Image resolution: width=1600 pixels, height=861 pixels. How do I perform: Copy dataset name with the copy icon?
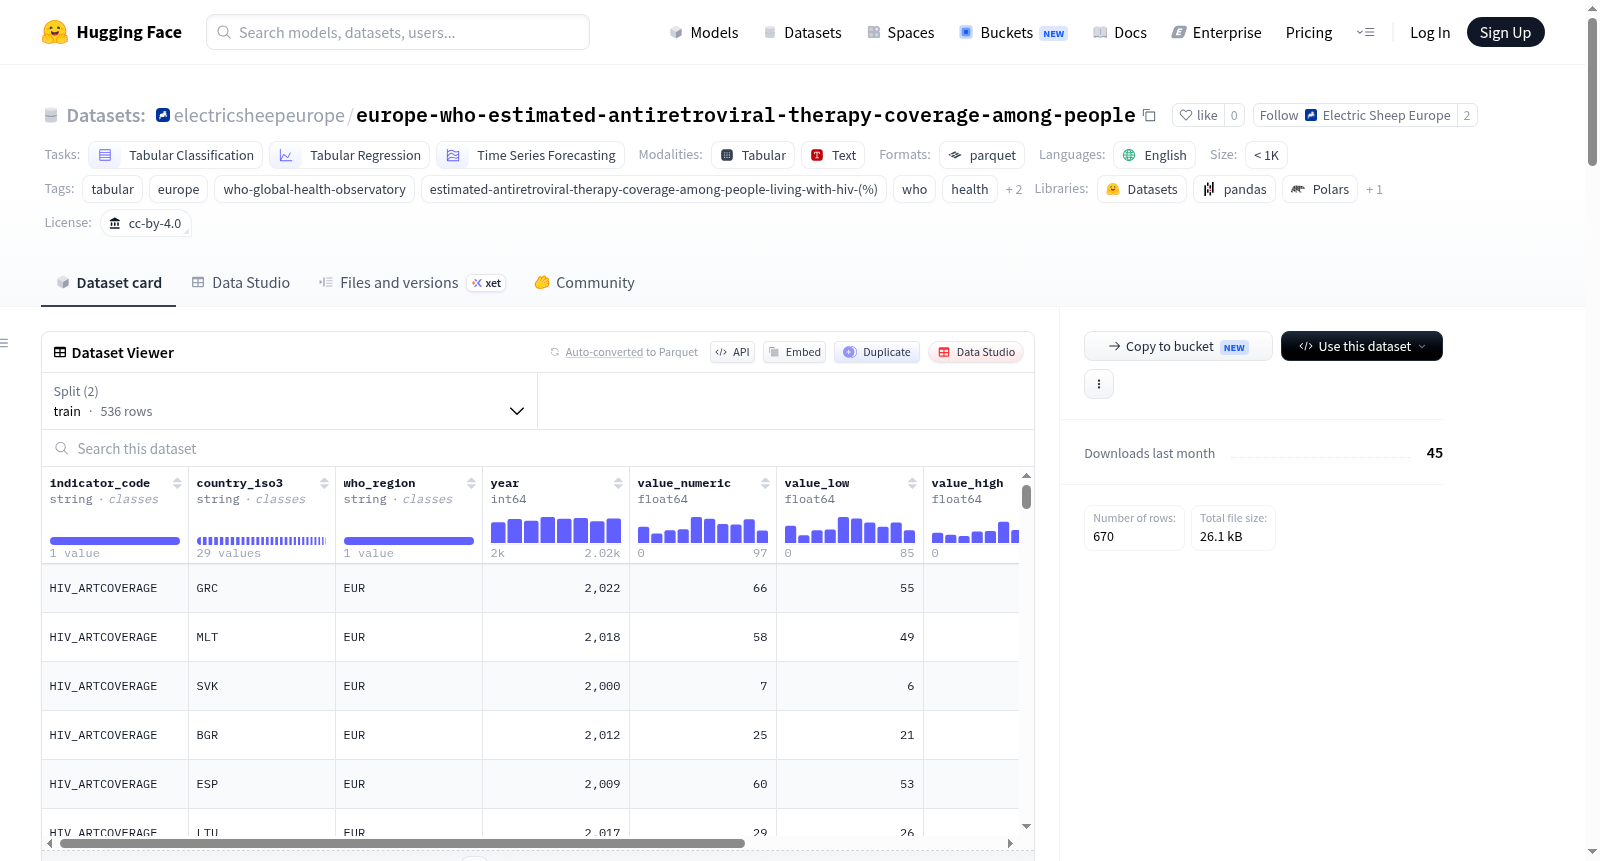point(1149,115)
